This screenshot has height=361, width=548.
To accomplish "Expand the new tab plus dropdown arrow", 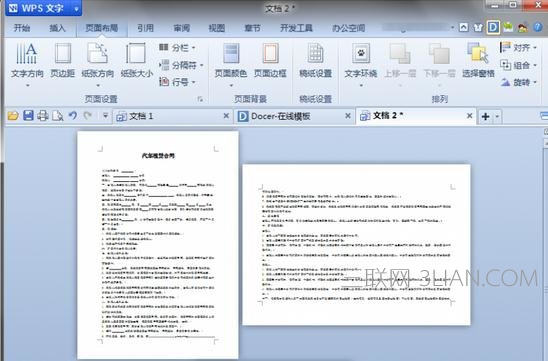I will (497, 116).
